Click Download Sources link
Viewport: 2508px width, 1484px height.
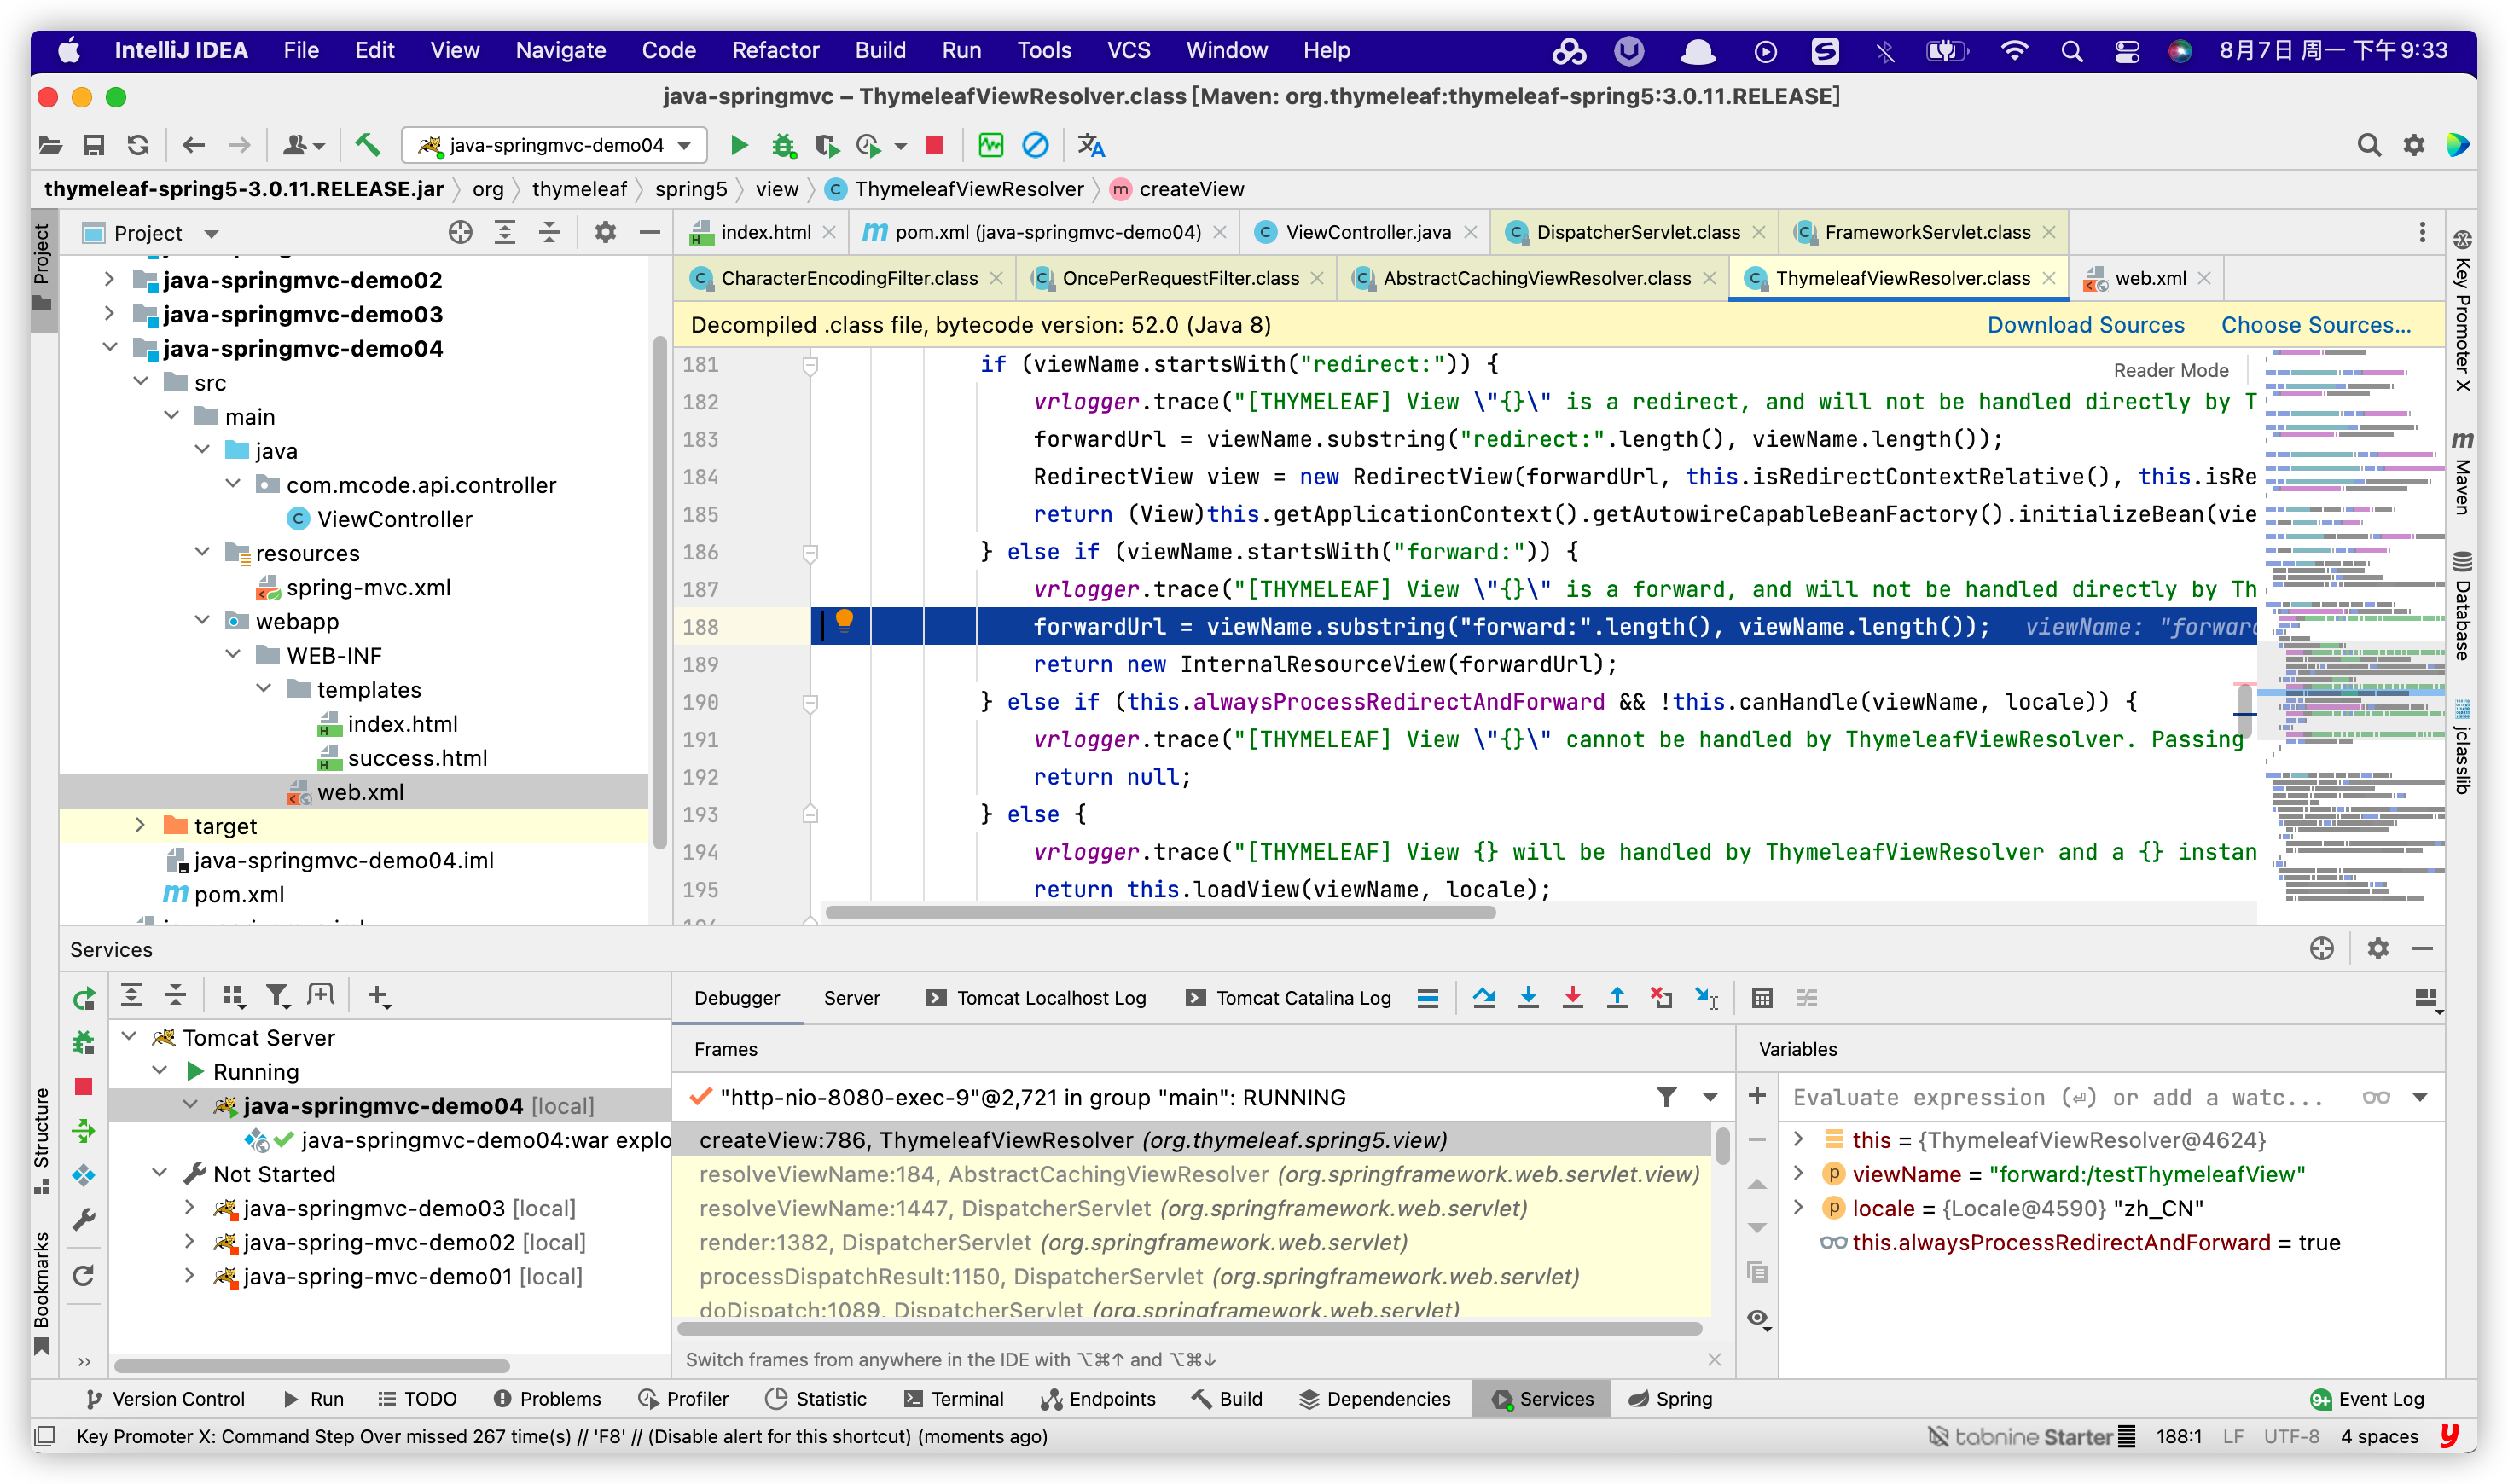2085,325
